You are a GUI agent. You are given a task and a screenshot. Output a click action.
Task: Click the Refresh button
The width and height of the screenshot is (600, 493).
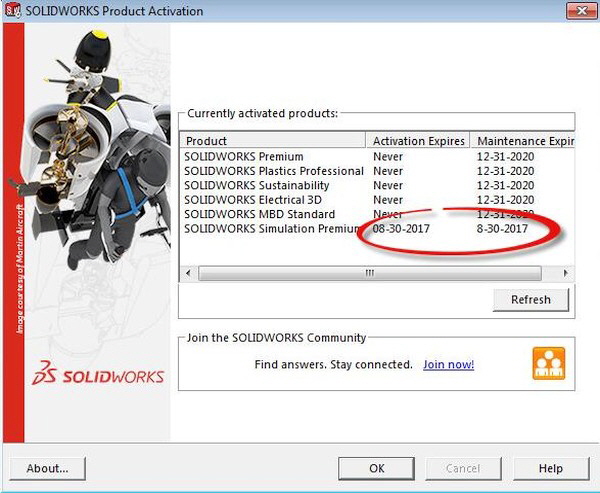point(531,299)
